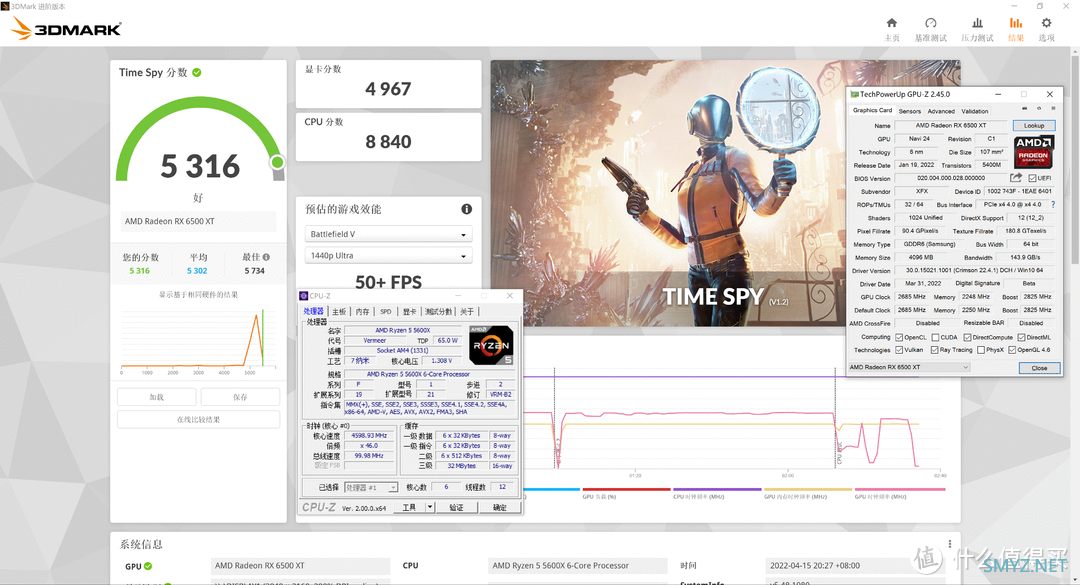Toggle the PhysX checkbox
Image resolution: width=1080 pixels, height=585 pixels.
[x=981, y=350]
